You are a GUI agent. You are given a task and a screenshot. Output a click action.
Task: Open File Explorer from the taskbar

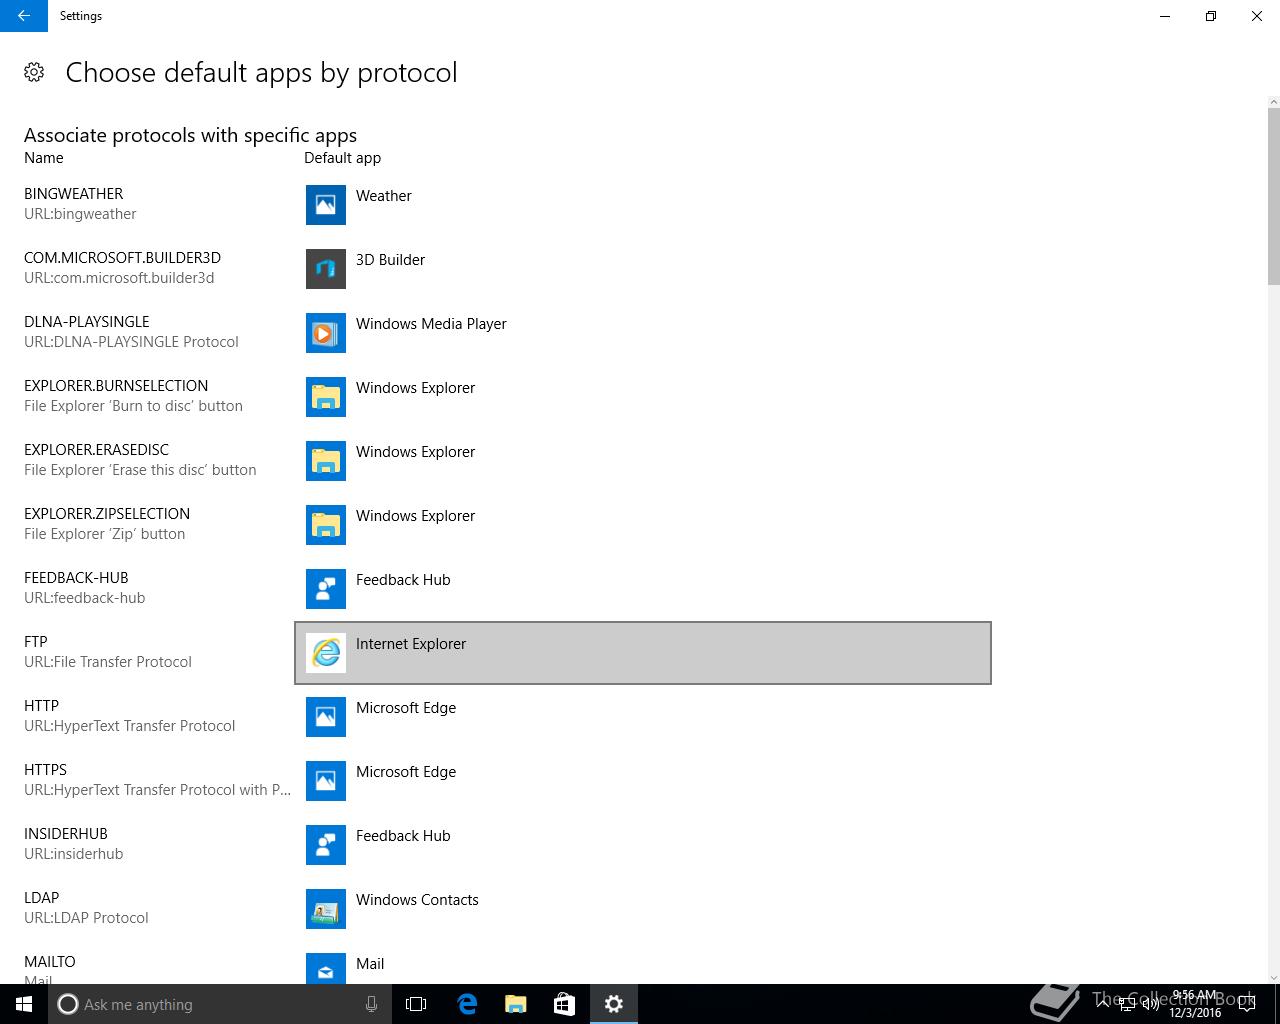pos(516,1004)
